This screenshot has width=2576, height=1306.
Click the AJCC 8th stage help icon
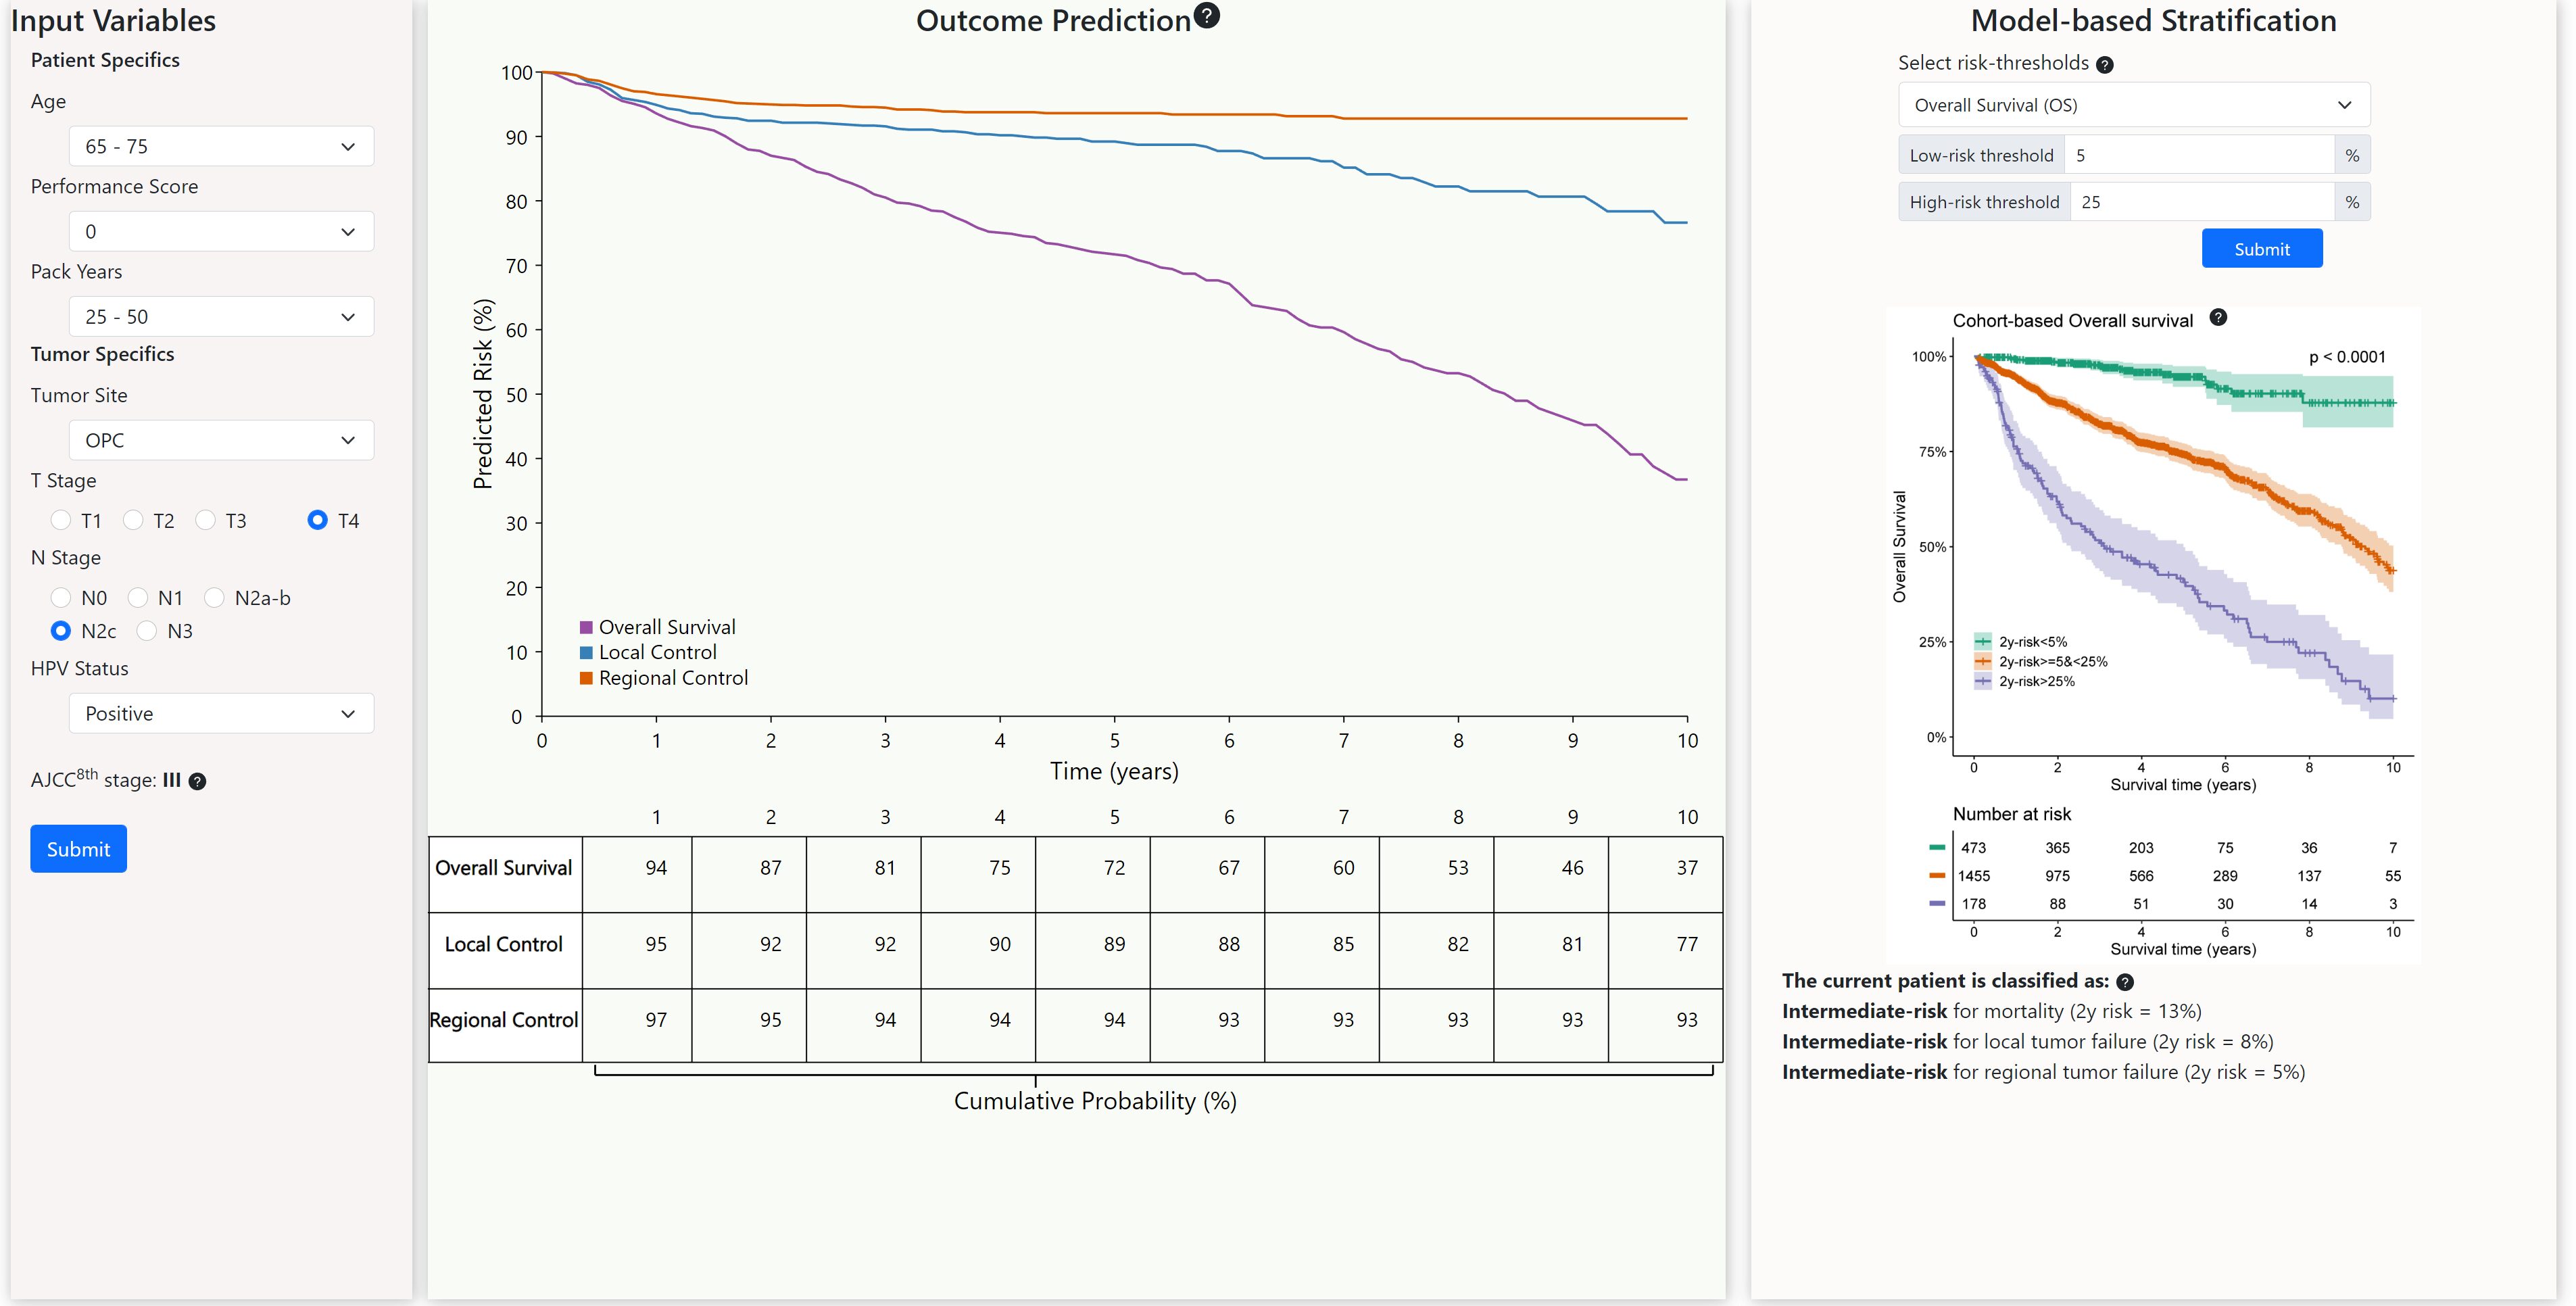(198, 781)
